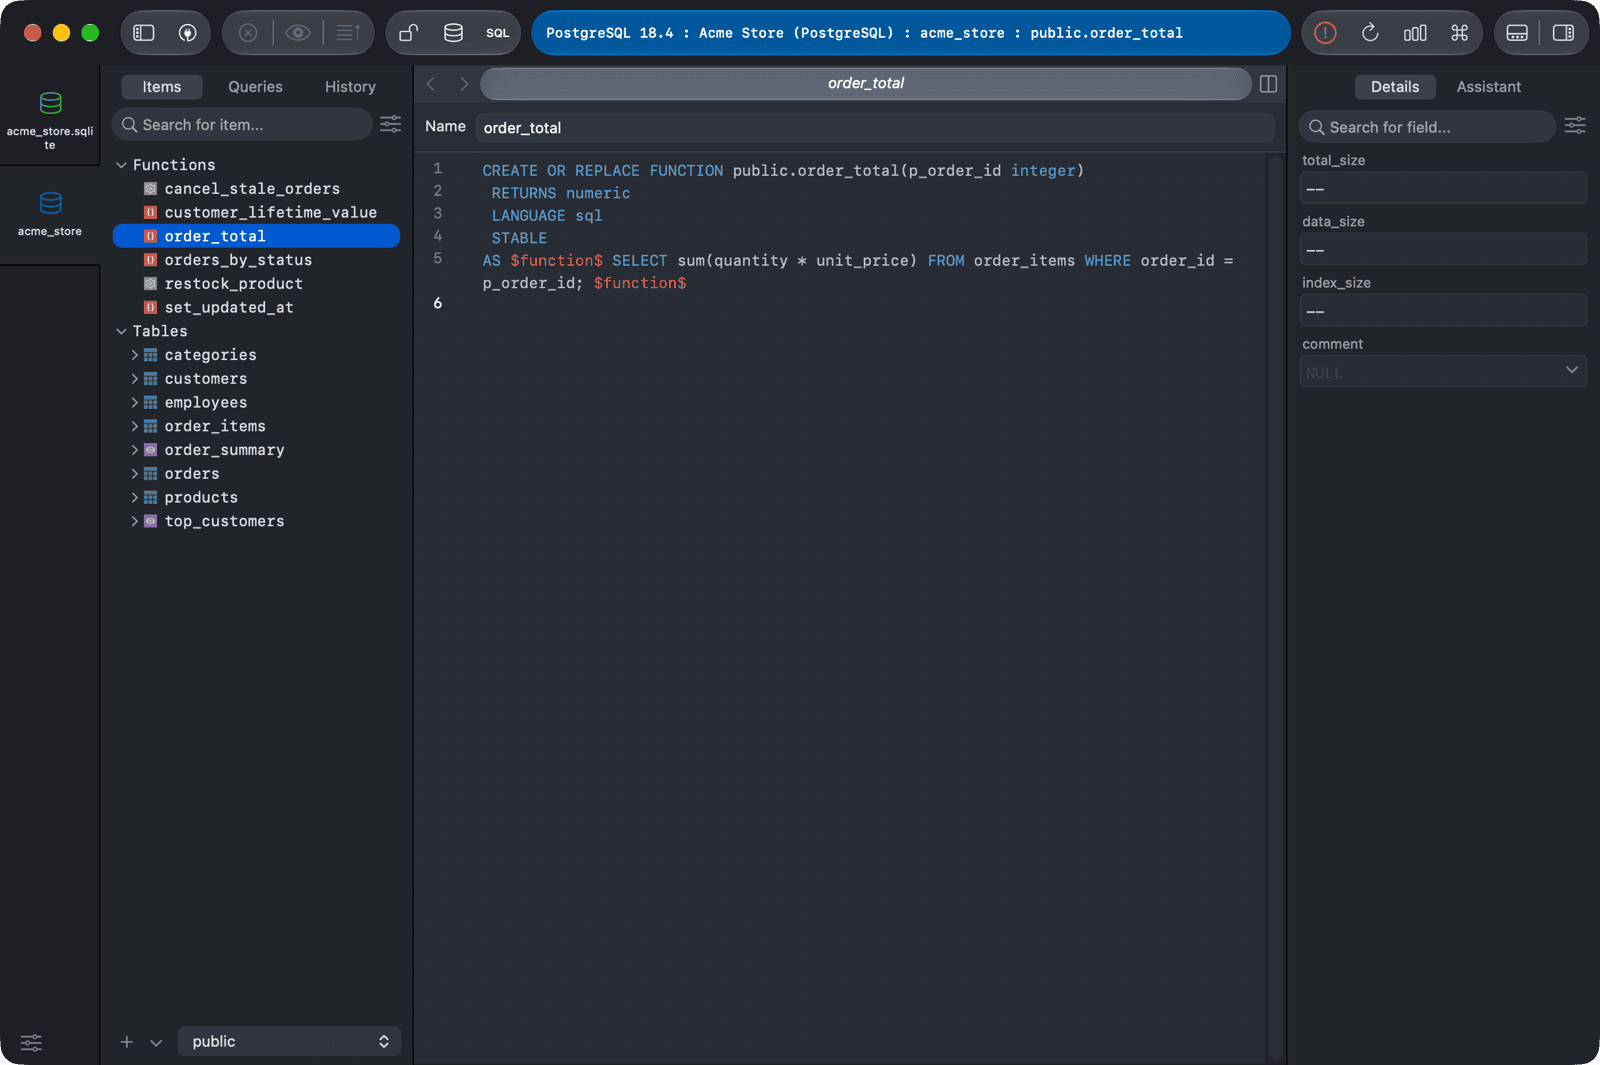Click the red alert warning icon
The height and width of the screenshot is (1065, 1600).
point(1325,33)
